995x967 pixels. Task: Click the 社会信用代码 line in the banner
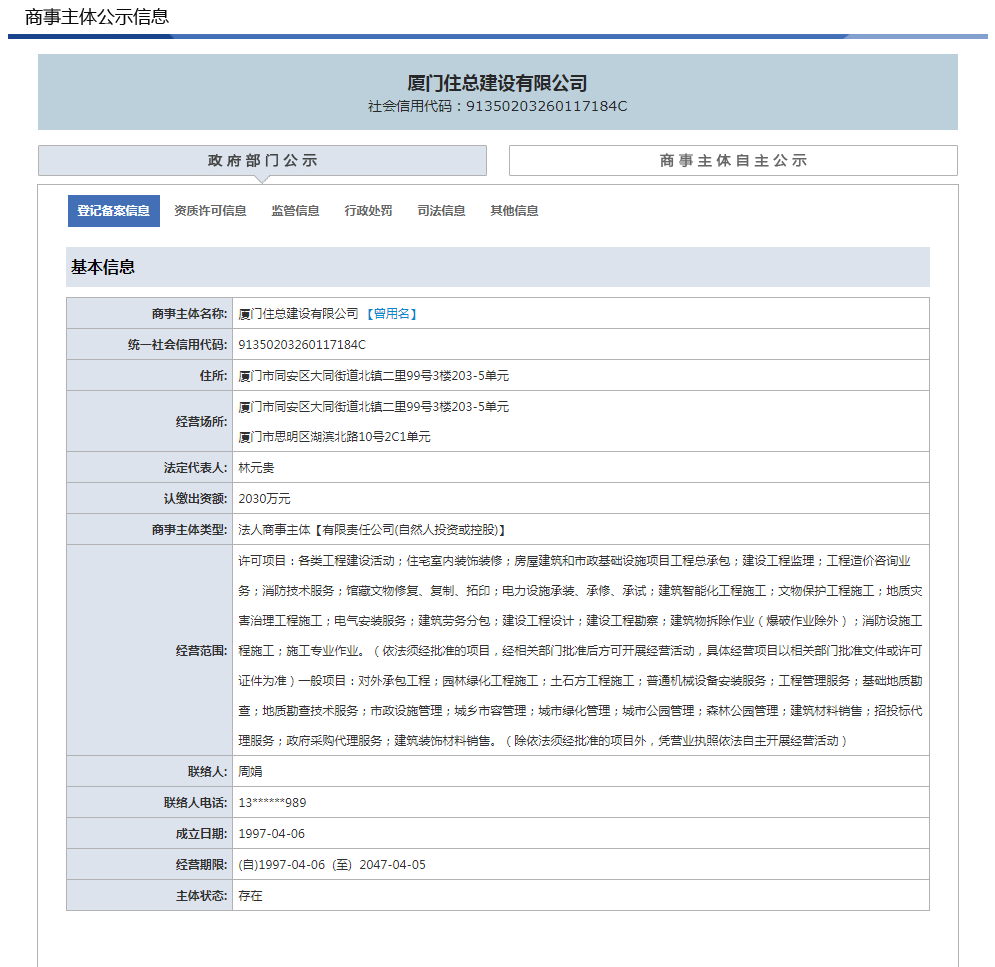coord(497,106)
